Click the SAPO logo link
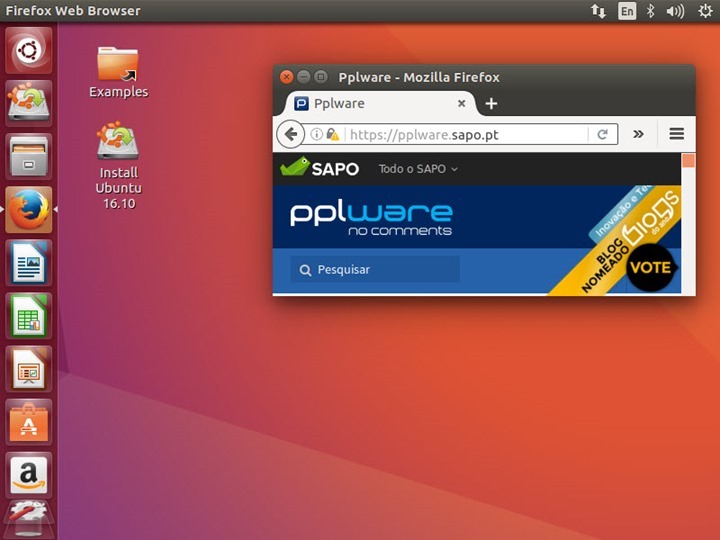The height and width of the screenshot is (540, 720). (320, 168)
